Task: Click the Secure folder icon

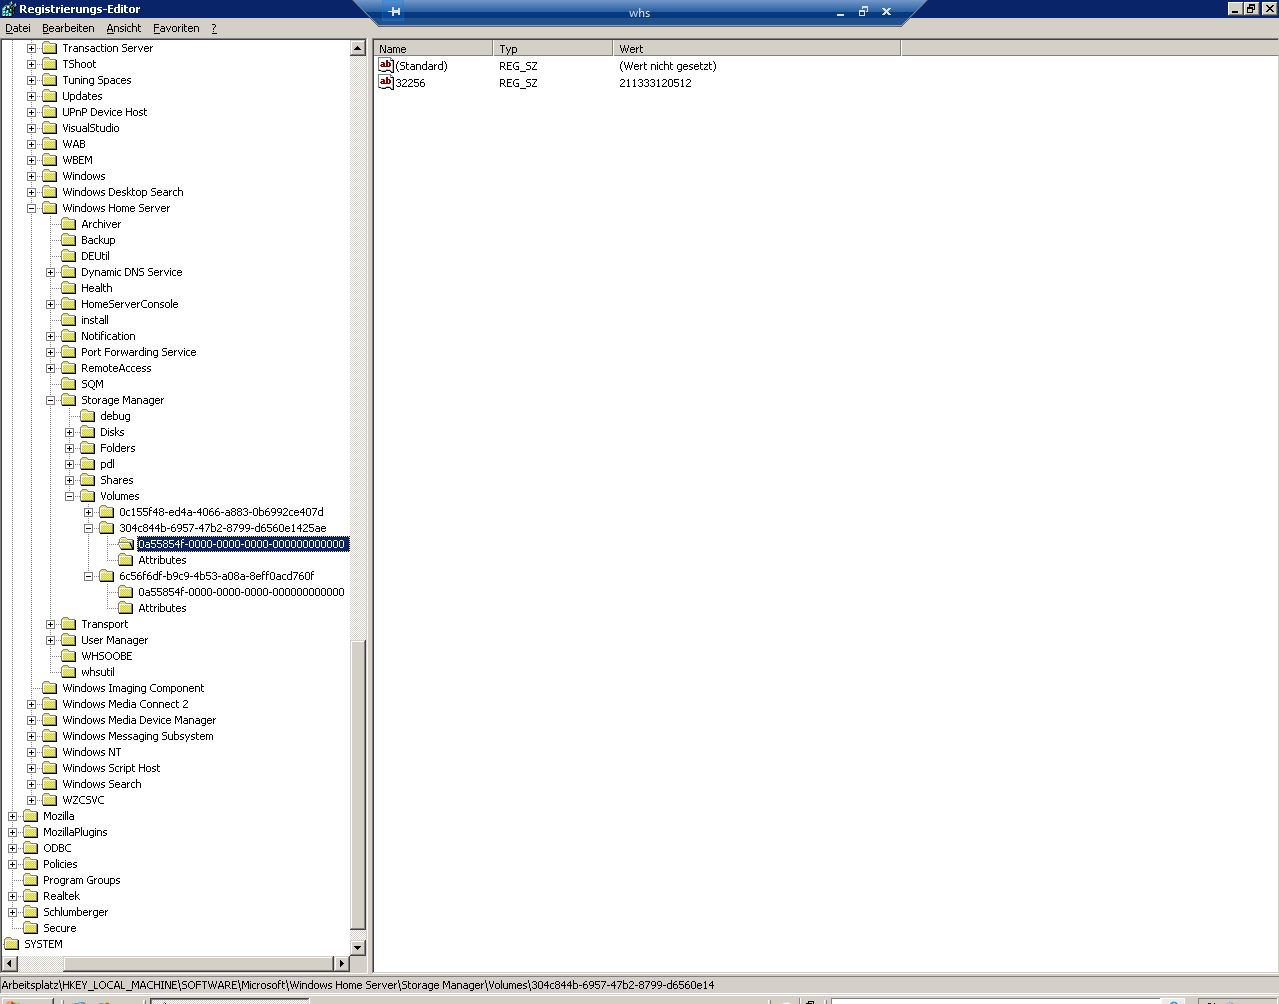Action: (30, 928)
